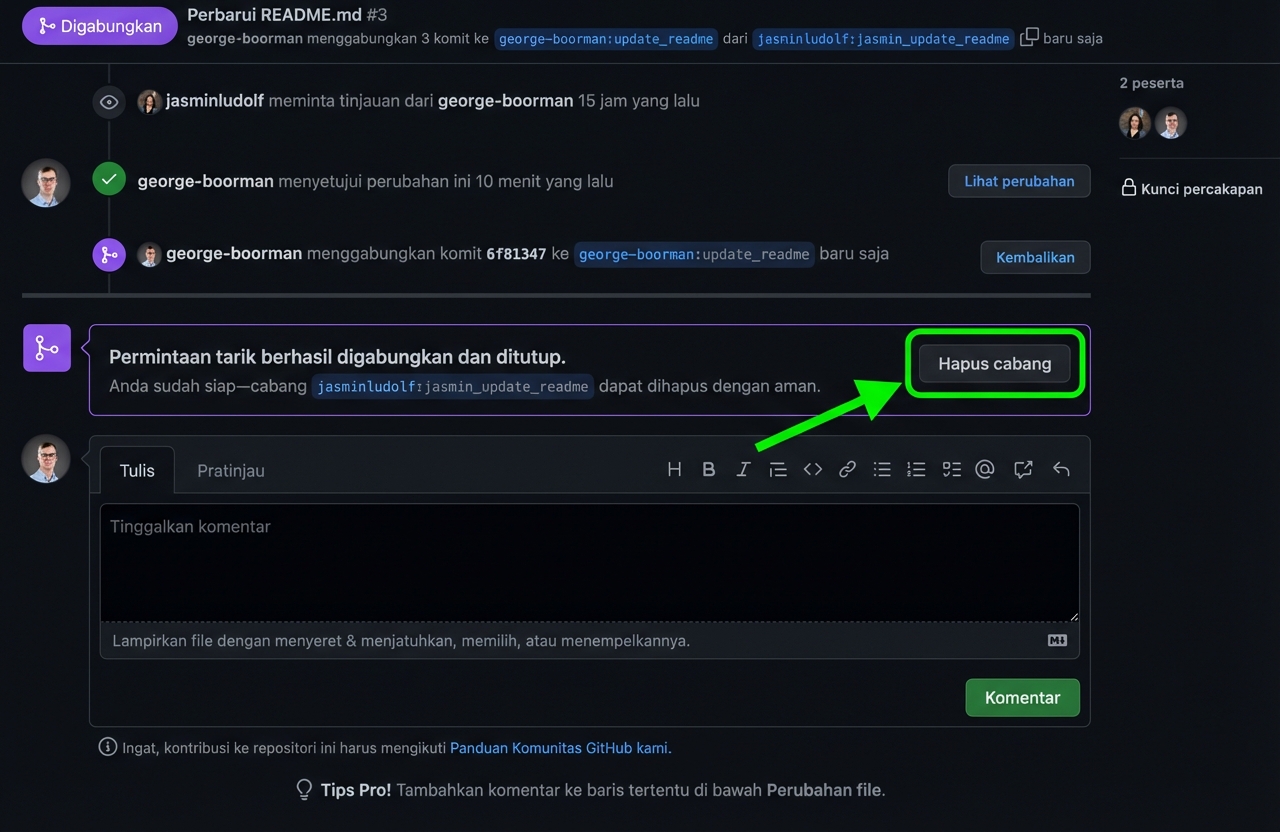Screen dimensions: 1280x832
Task: Click the purple merge icon beside the merged message
Action: pyautogui.click(x=47, y=348)
